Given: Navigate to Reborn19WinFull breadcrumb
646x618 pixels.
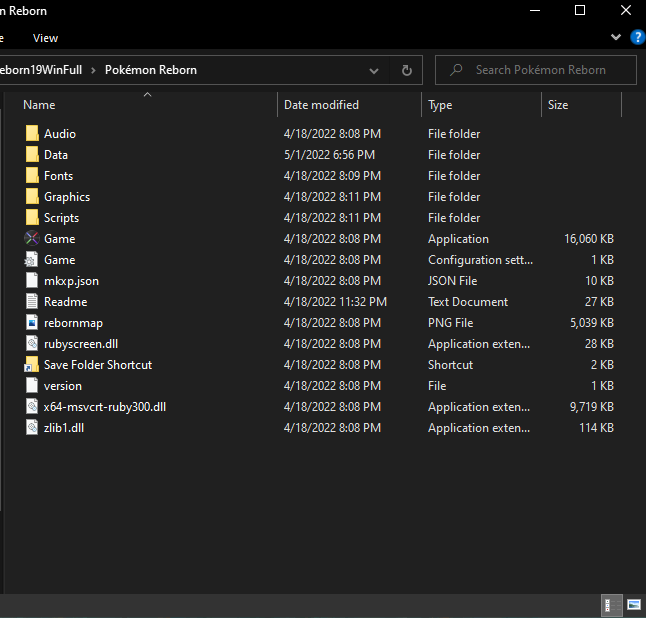Looking at the screenshot, I should [41, 70].
